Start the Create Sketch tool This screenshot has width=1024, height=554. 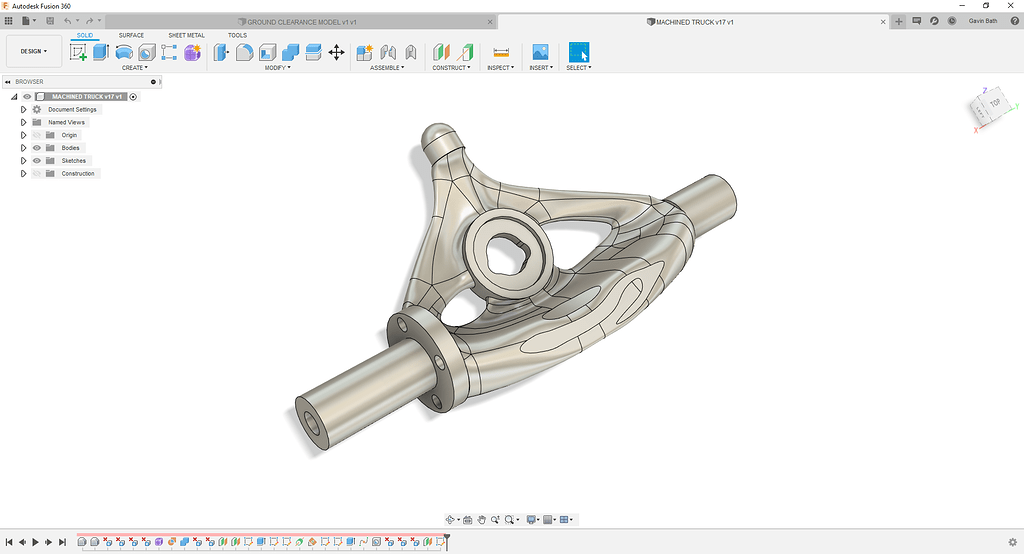78,52
